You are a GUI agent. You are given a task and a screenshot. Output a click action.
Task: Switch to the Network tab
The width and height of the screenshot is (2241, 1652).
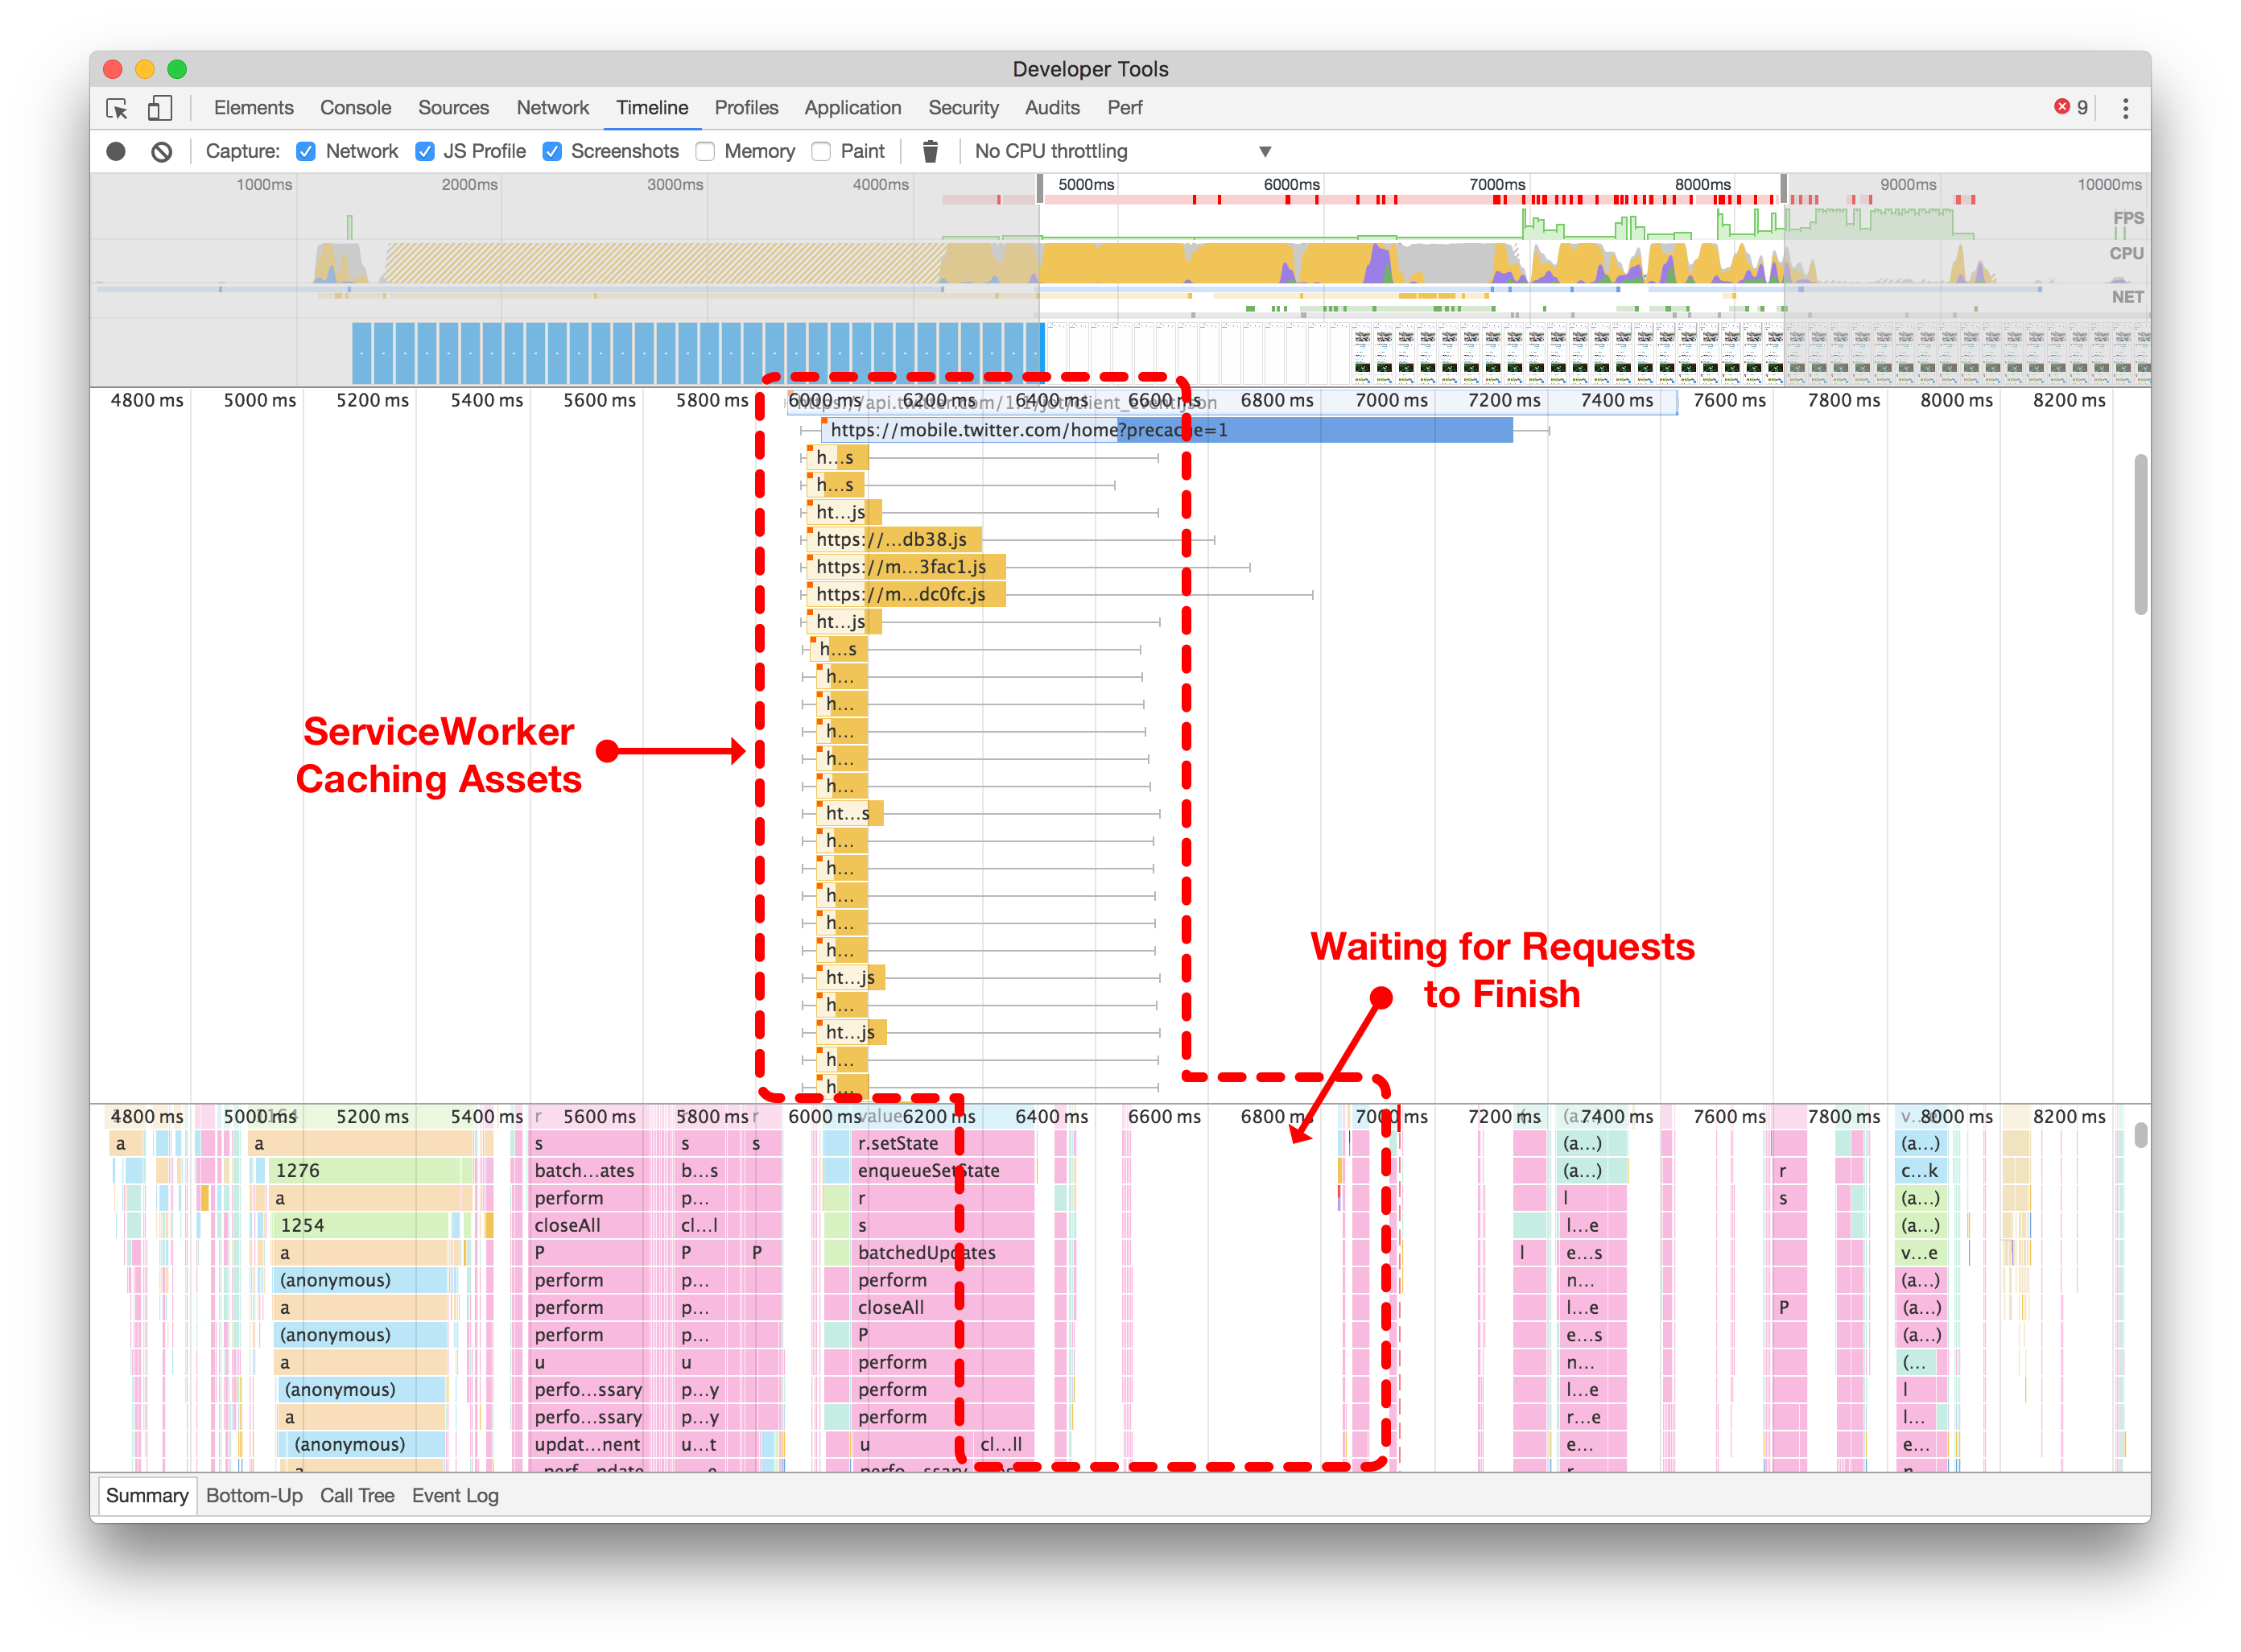pos(552,108)
